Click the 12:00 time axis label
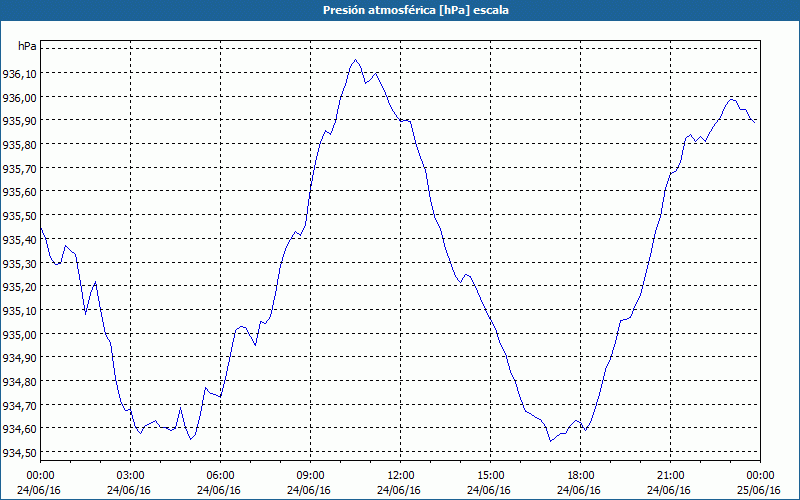Image resolution: width=800 pixels, height=500 pixels. click(401, 476)
